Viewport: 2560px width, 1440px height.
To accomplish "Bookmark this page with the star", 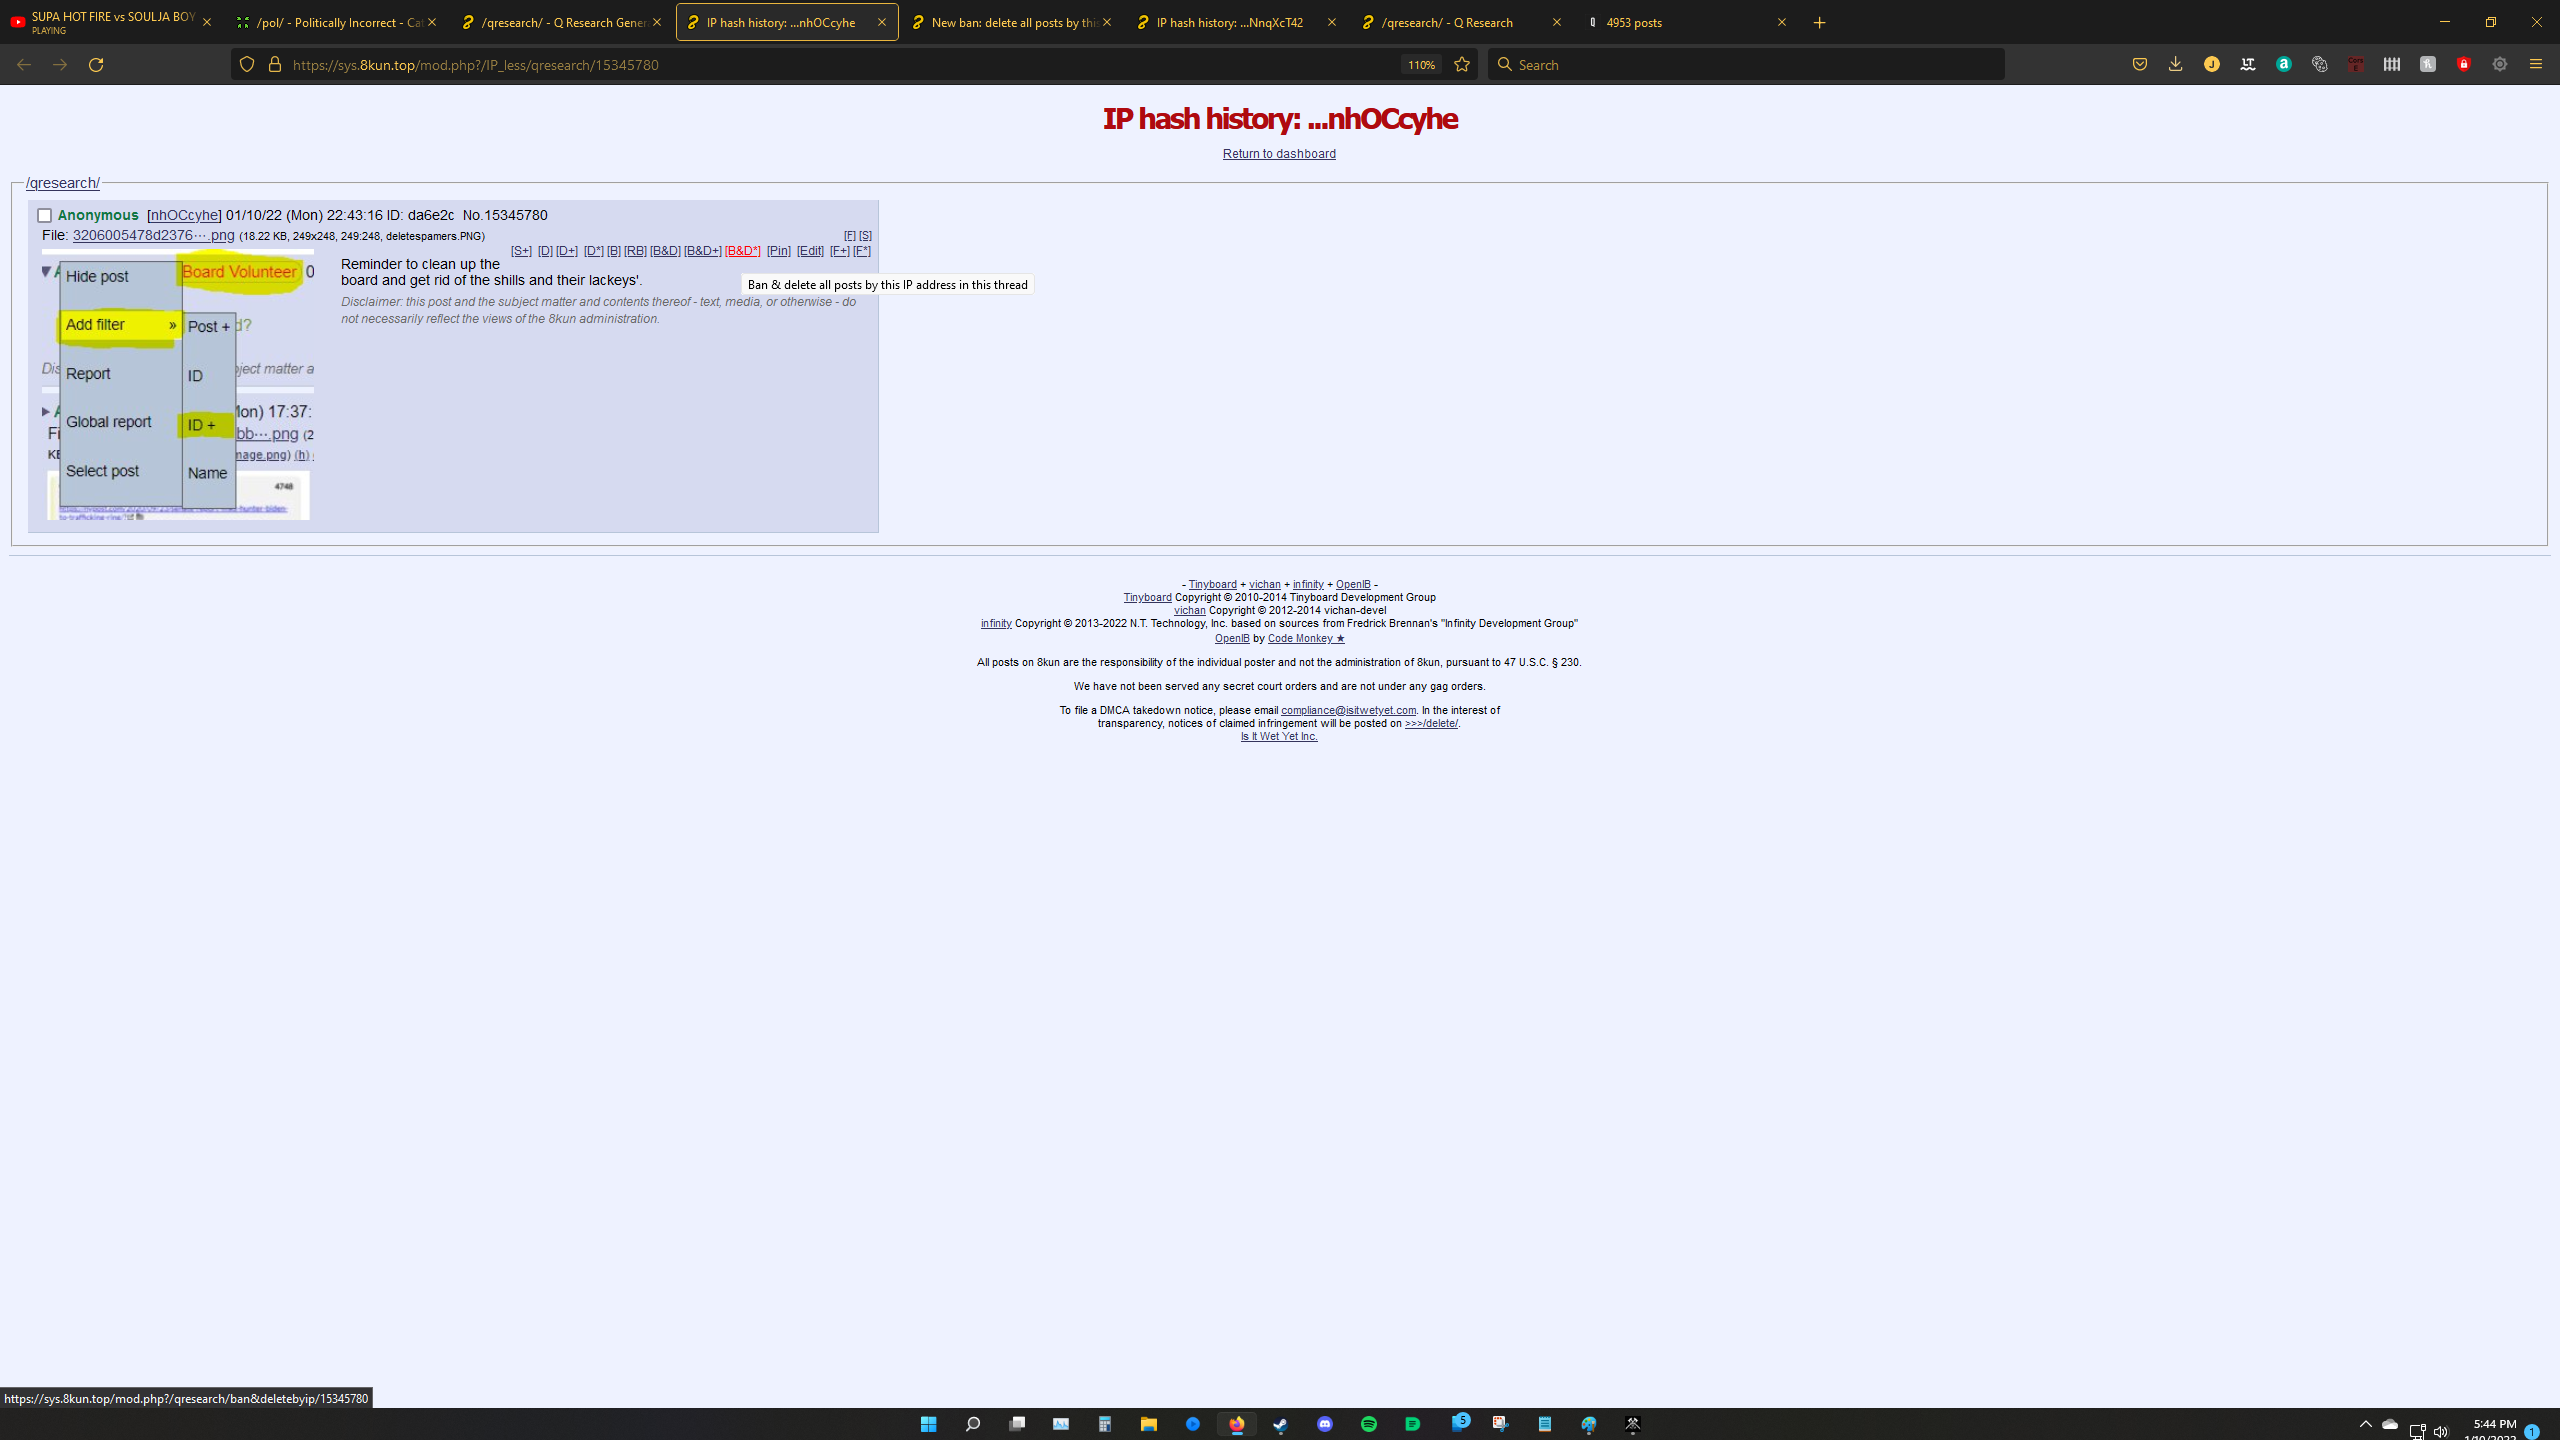I will [x=1461, y=64].
